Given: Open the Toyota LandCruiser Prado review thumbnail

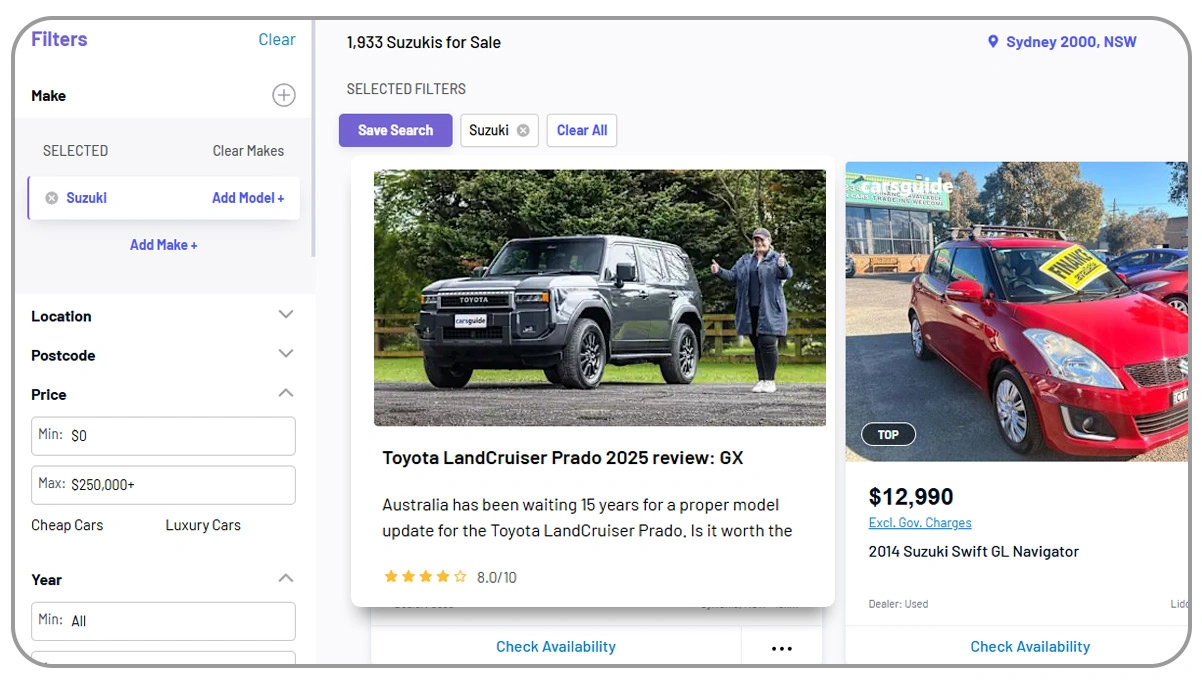Looking at the screenshot, I should click(x=599, y=297).
